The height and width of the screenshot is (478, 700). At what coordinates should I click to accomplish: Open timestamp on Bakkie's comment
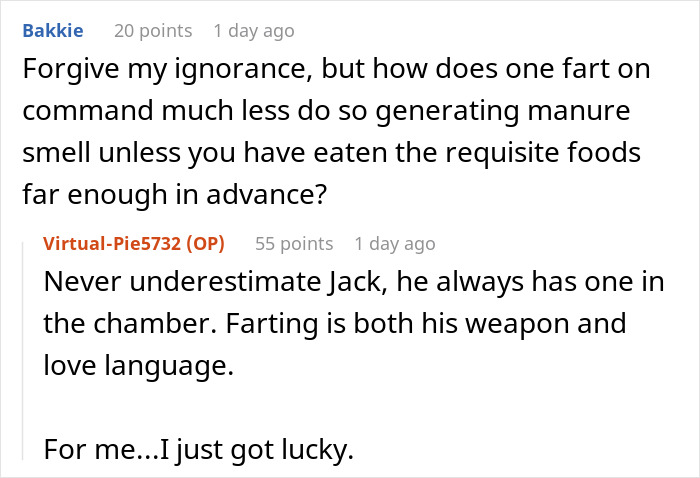[x=253, y=31]
